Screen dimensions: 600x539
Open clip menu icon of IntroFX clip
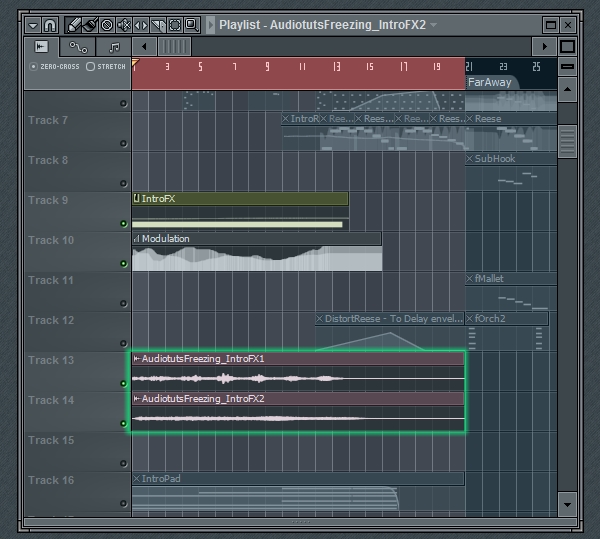pos(136,198)
